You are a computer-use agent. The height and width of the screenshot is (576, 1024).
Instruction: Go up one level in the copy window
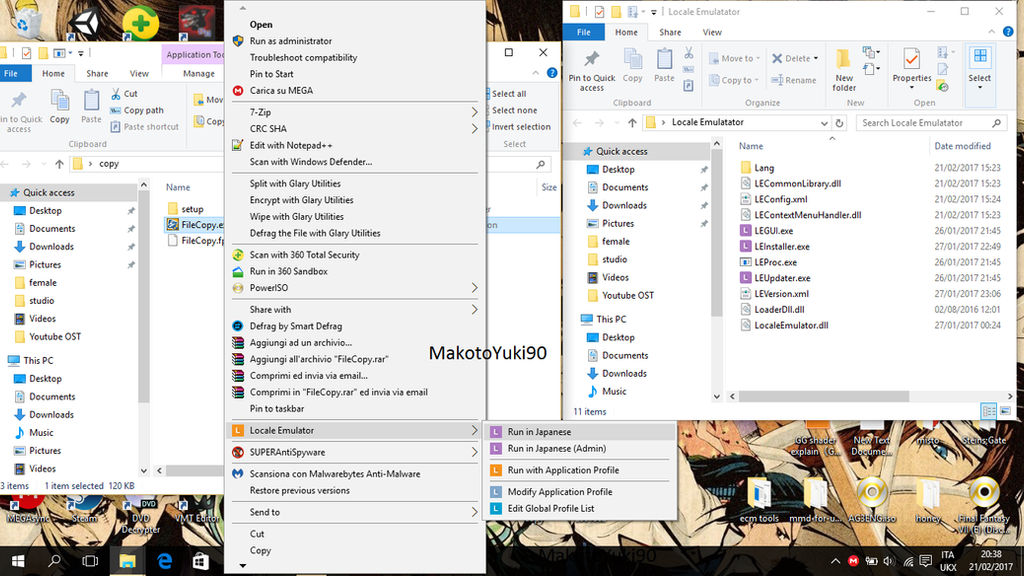pos(59,164)
